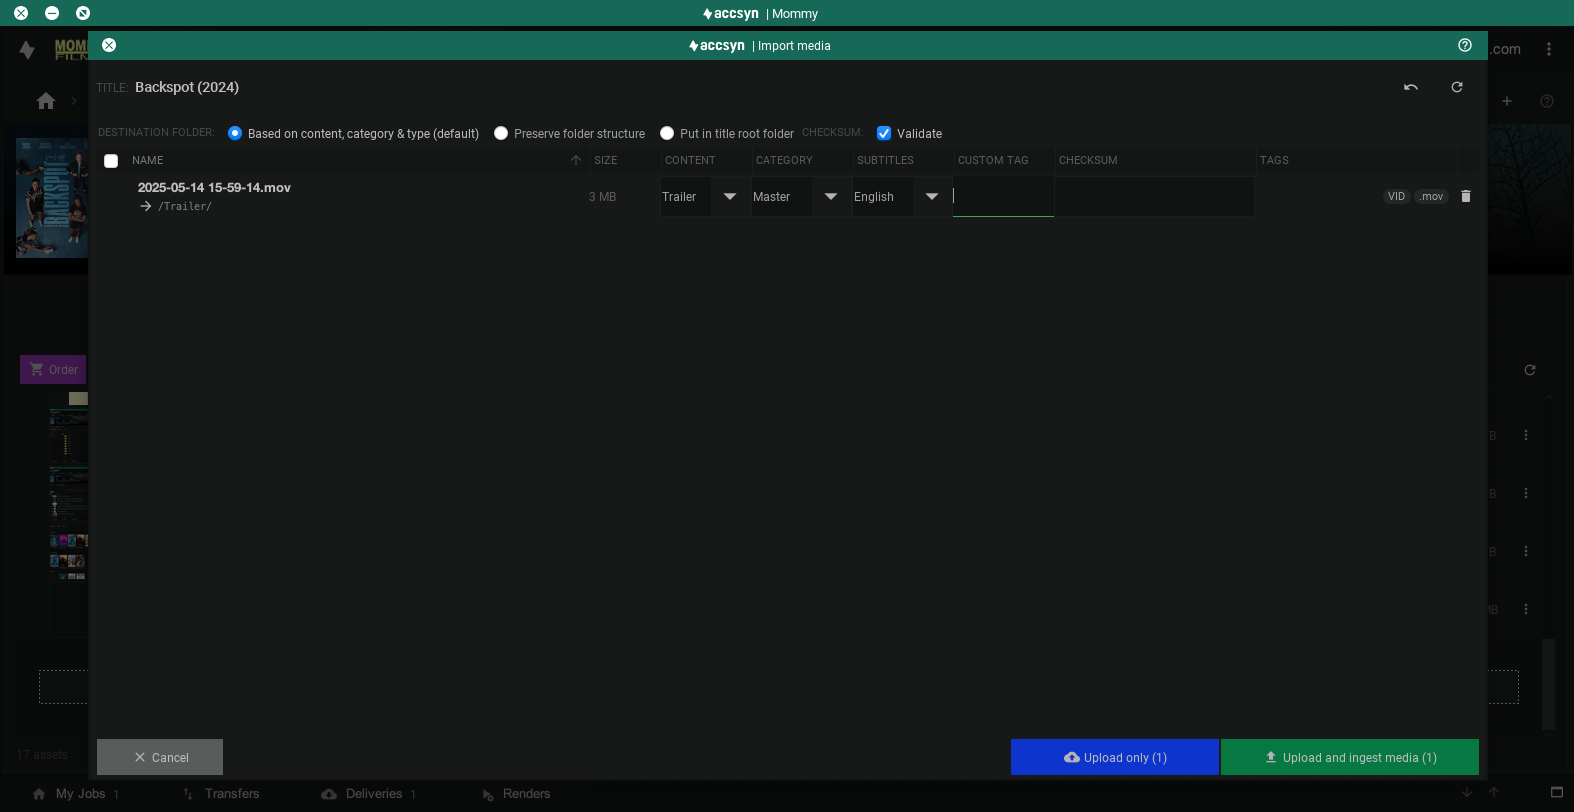Viewport: 1574px width, 812px height.
Task: Choose Put in title root folder
Action: [x=667, y=133]
